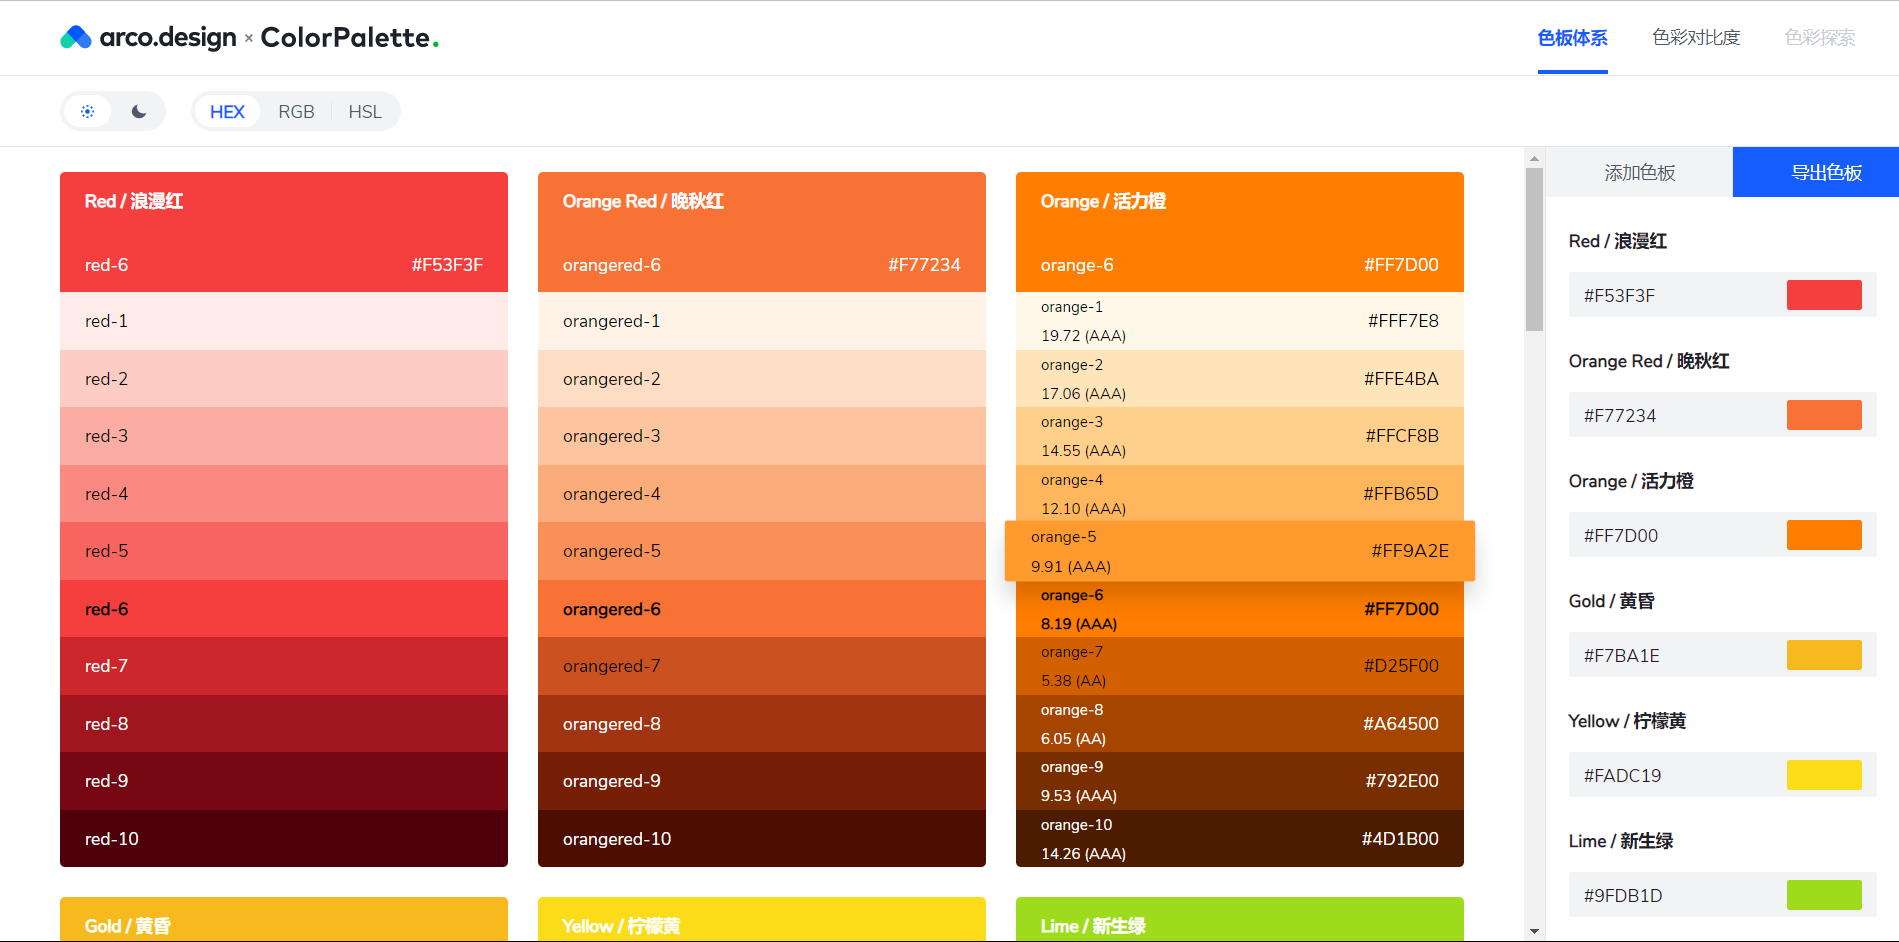Copy orange-2 color #FFE4BA
1899x942 pixels.
click(x=1240, y=379)
